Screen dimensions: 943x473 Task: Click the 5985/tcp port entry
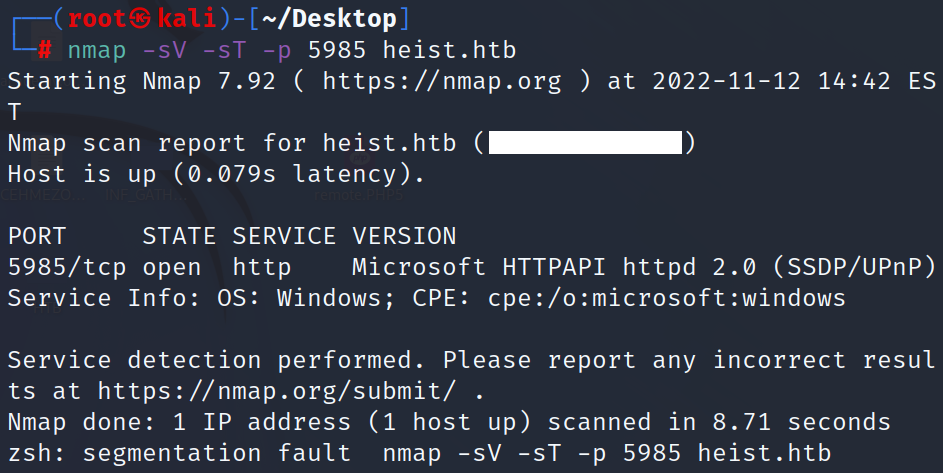tap(67, 267)
